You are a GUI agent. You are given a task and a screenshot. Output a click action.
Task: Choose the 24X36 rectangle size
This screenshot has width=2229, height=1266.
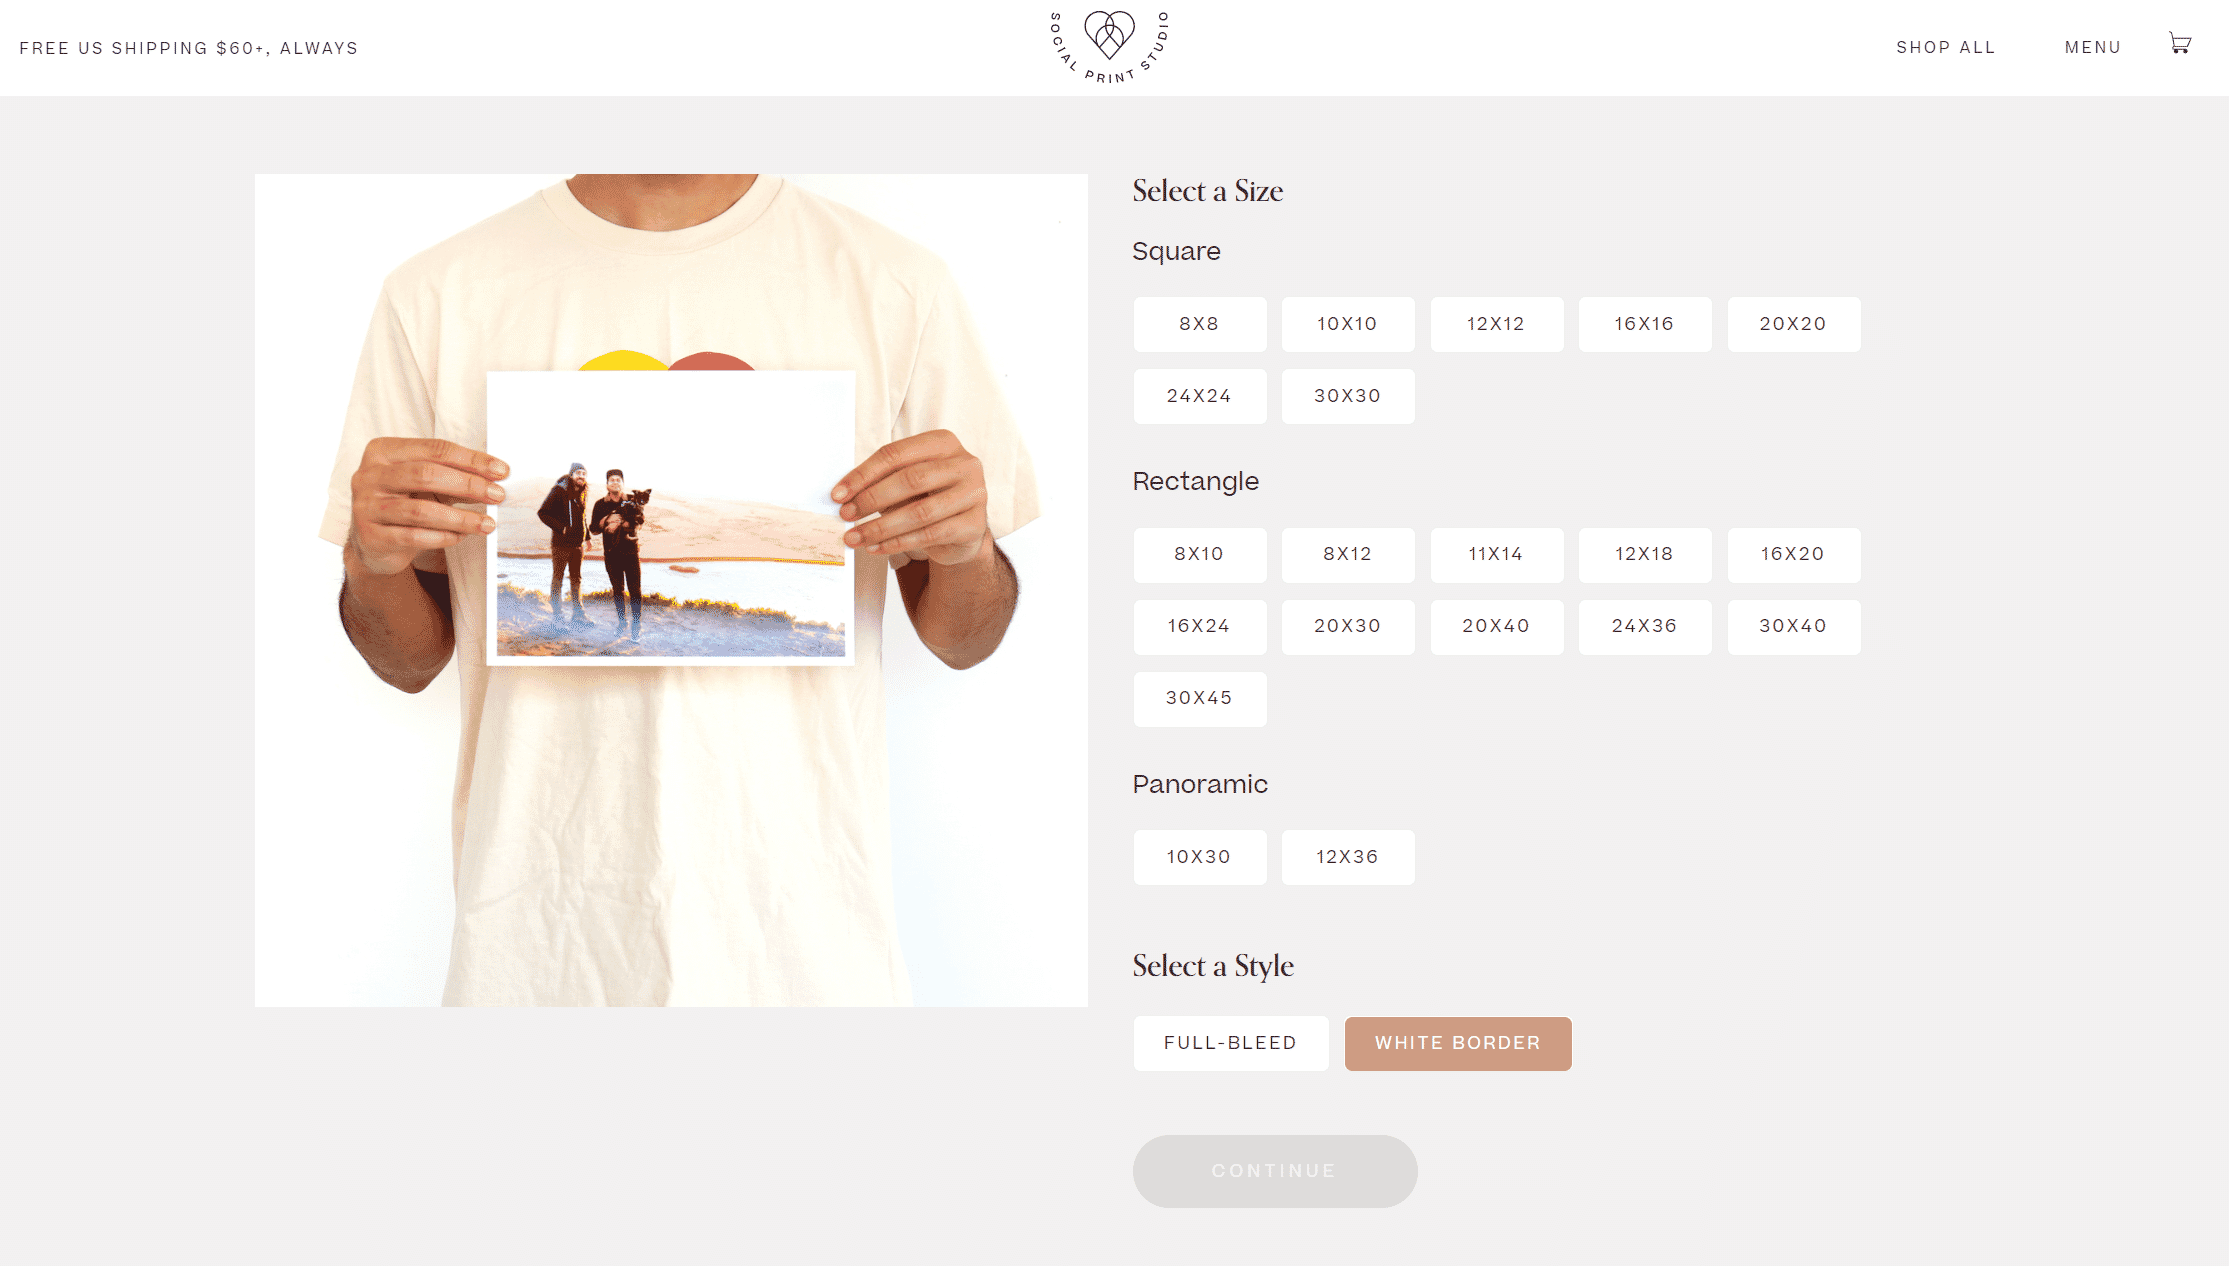(x=1645, y=626)
